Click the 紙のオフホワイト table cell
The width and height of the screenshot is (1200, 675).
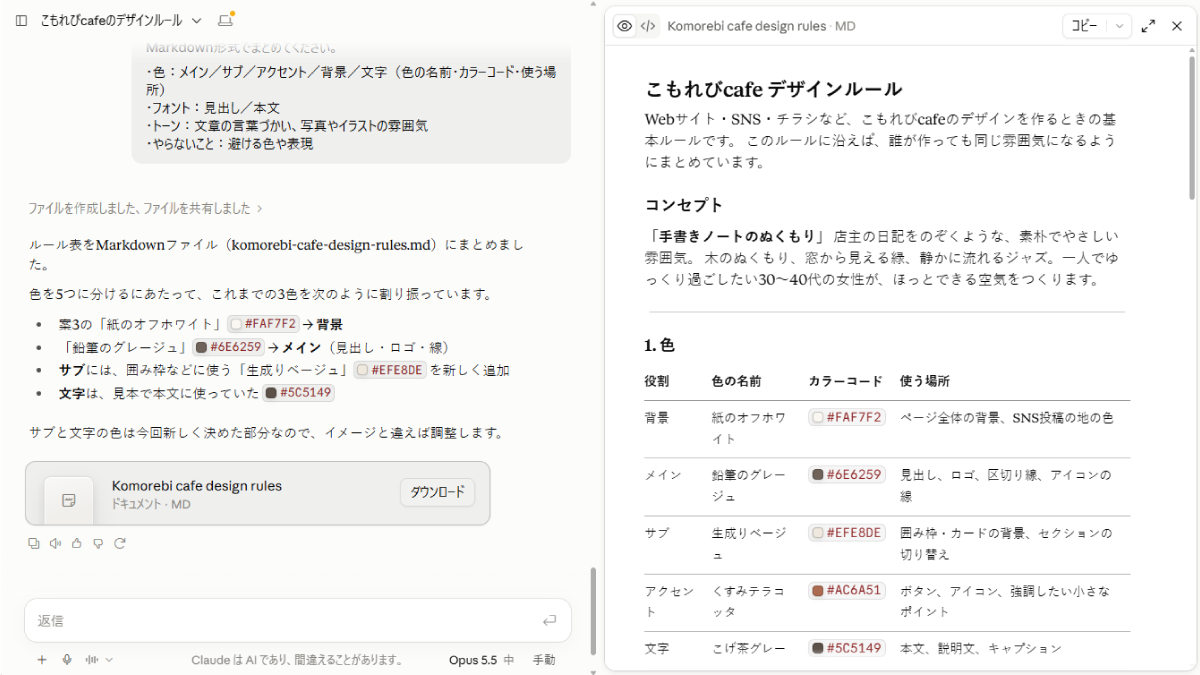pyautogui.click(x=748, y=428)
